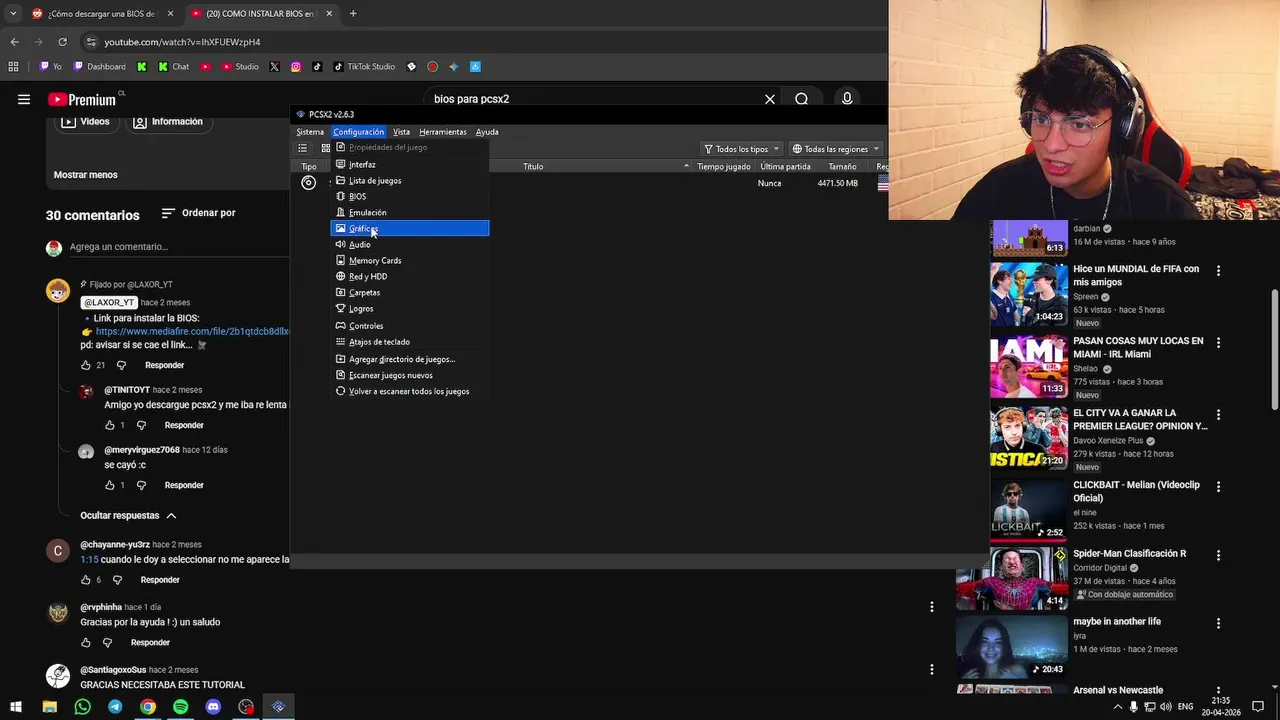Like the pinned @LAXOR_YT comment

(x=86, y=365)
